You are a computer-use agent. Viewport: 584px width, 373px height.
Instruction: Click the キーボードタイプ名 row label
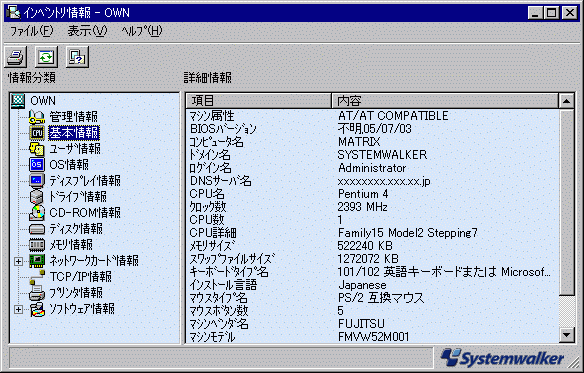[x=229, y=272]
